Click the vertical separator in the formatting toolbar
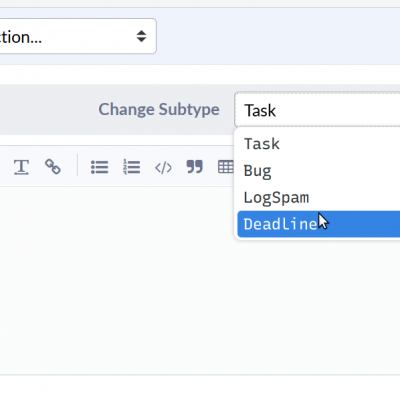400x400 pixels. [77, 165]
